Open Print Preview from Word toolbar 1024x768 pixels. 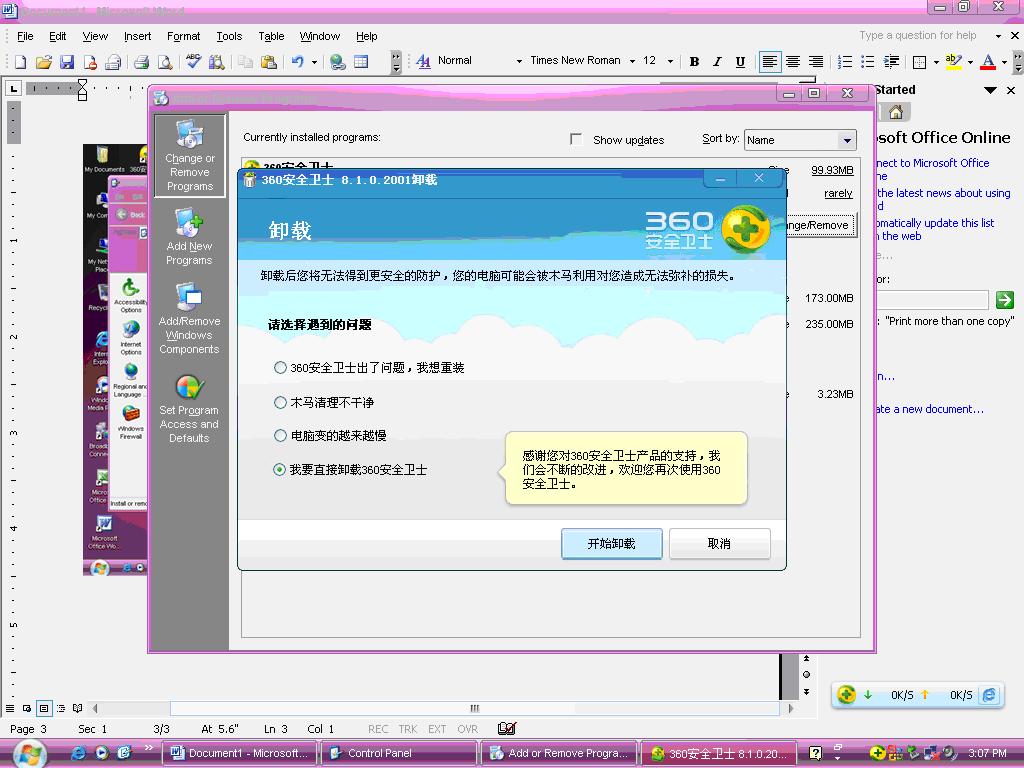pos(165,61)
